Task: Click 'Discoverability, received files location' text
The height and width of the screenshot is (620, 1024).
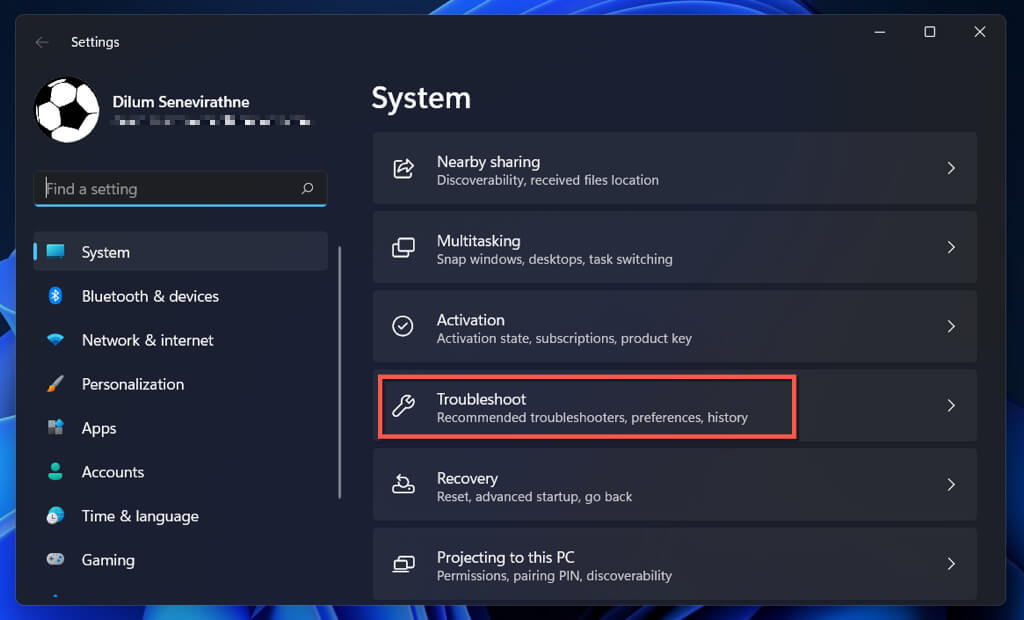Action: click(547, 180)
